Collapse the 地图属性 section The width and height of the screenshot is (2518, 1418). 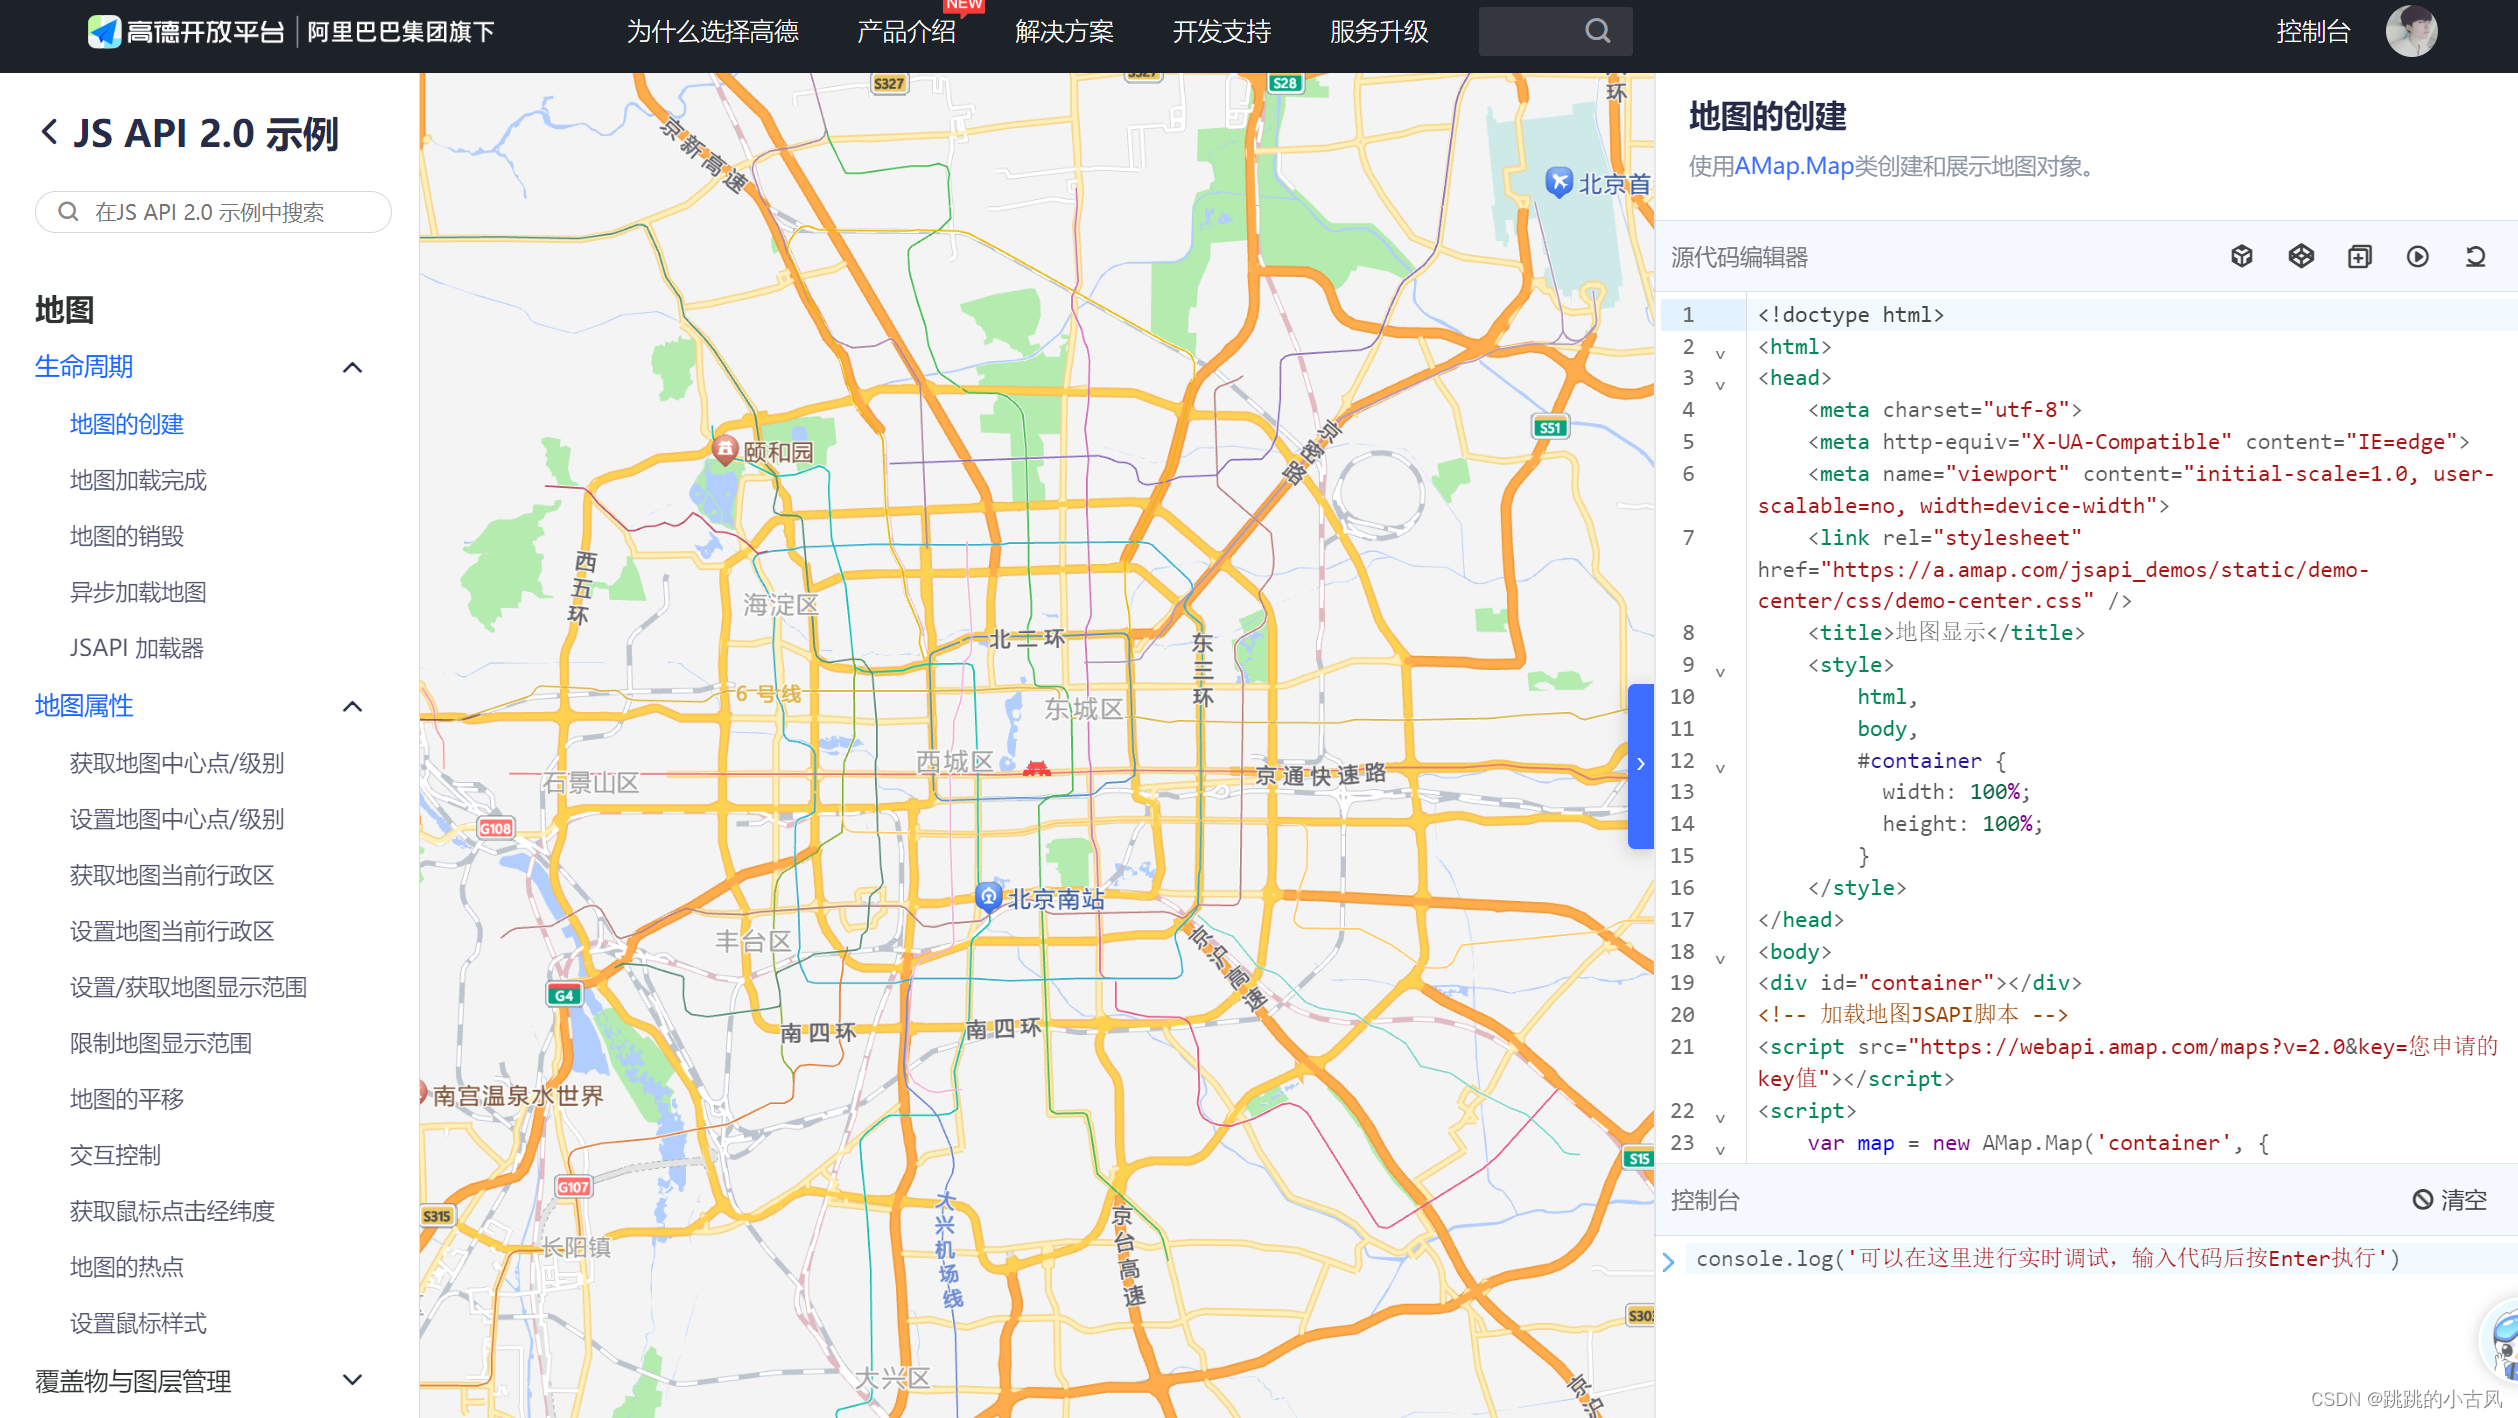point(352,707)
